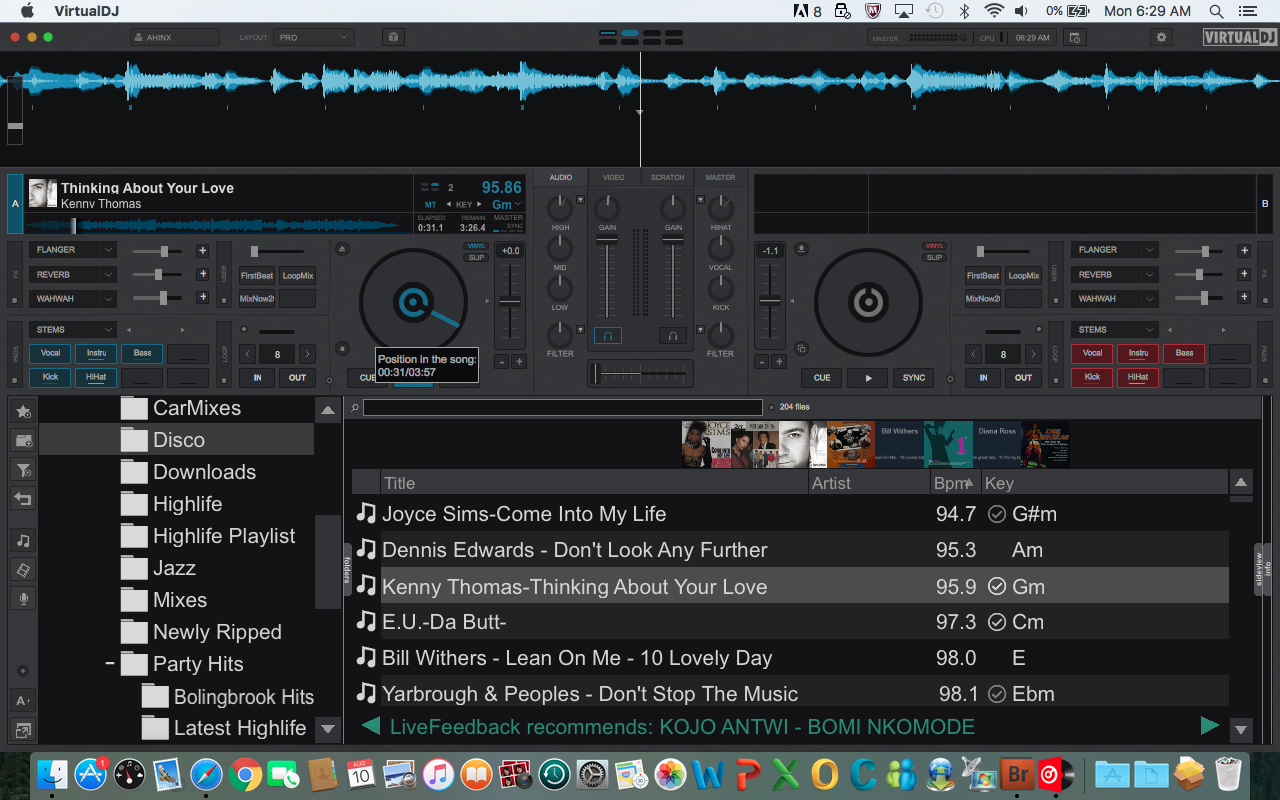Click LoopMix user button on deck B
Screen dimensions: 1280x800
click(1024, 275)
